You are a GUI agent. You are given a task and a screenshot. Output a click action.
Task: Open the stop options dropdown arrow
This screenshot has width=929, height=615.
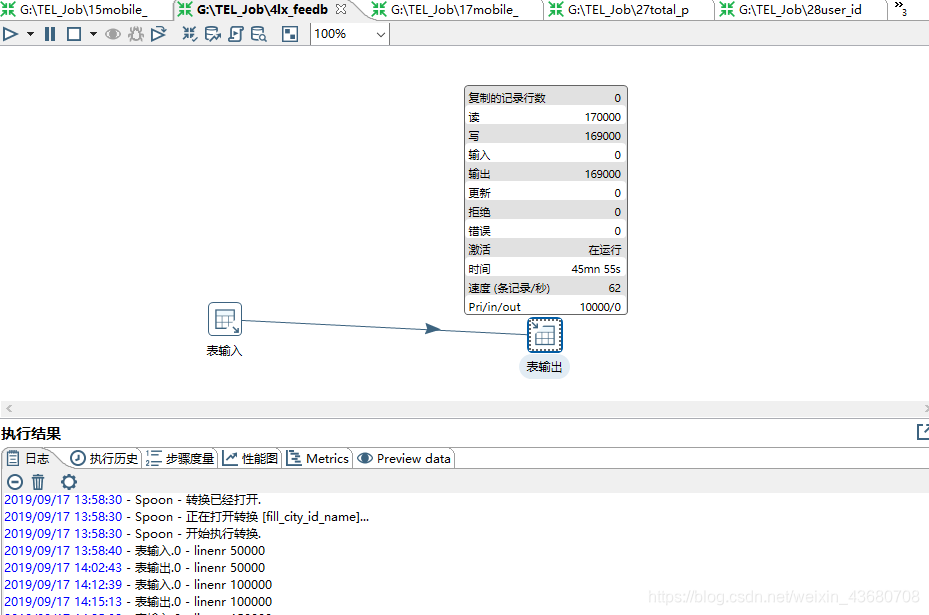point(94,34)
